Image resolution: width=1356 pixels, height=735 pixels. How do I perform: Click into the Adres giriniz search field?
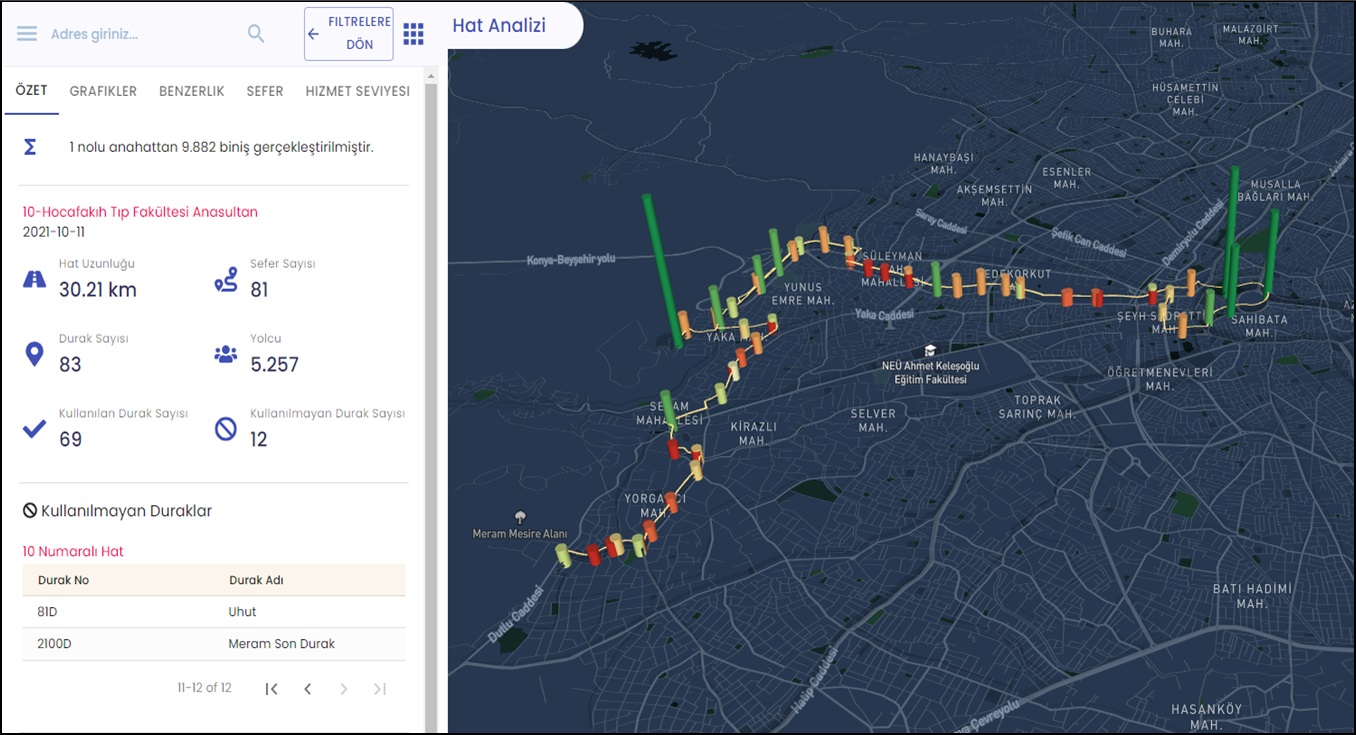tap(140, 34)
